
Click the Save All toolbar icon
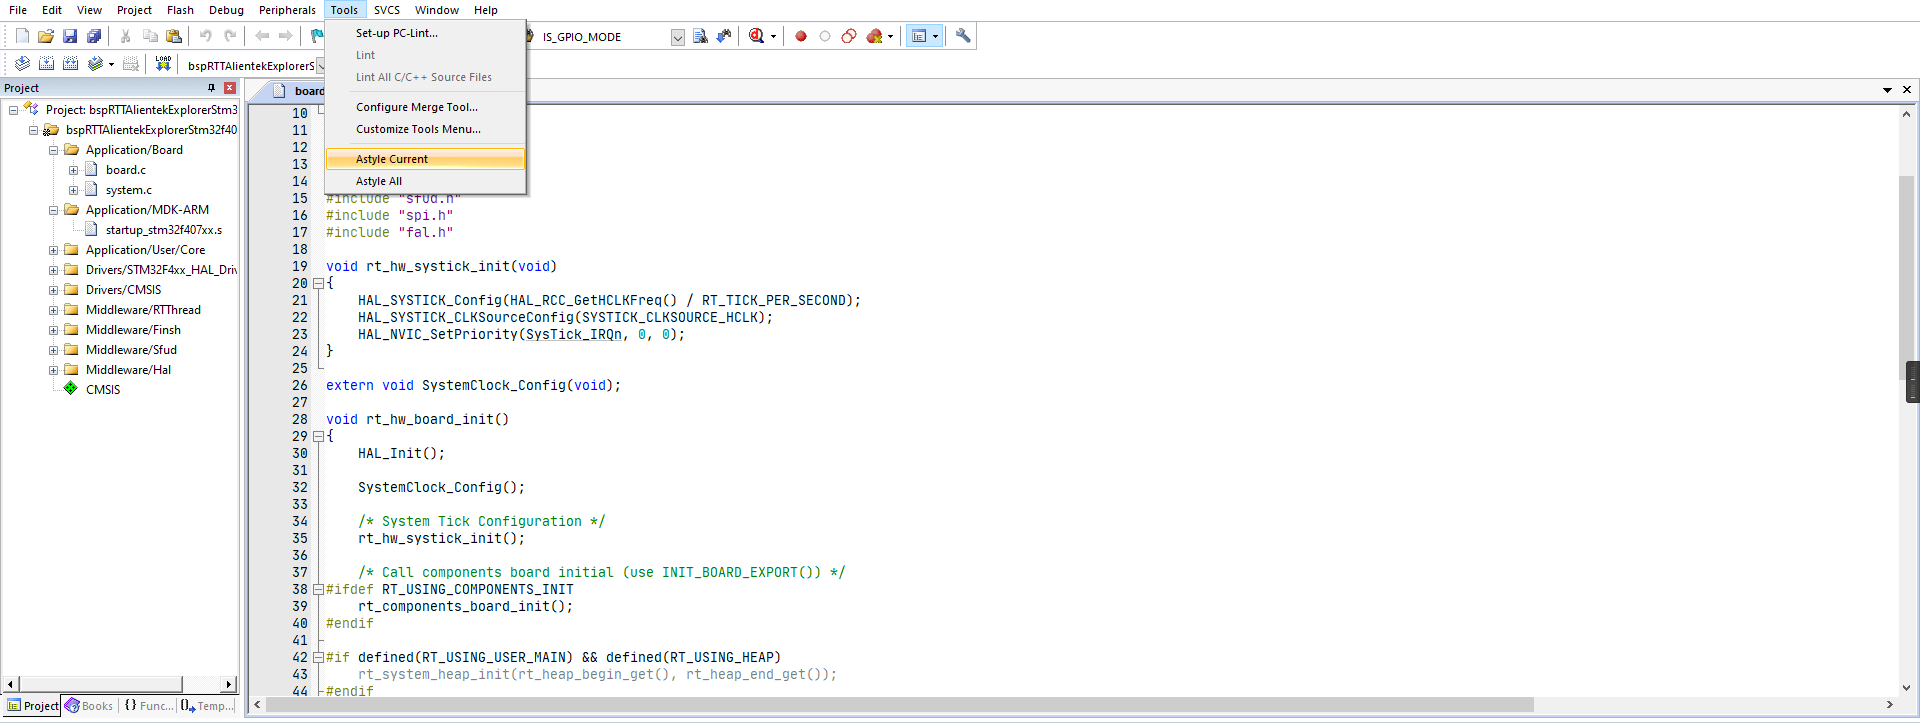(x=94, y=36)
